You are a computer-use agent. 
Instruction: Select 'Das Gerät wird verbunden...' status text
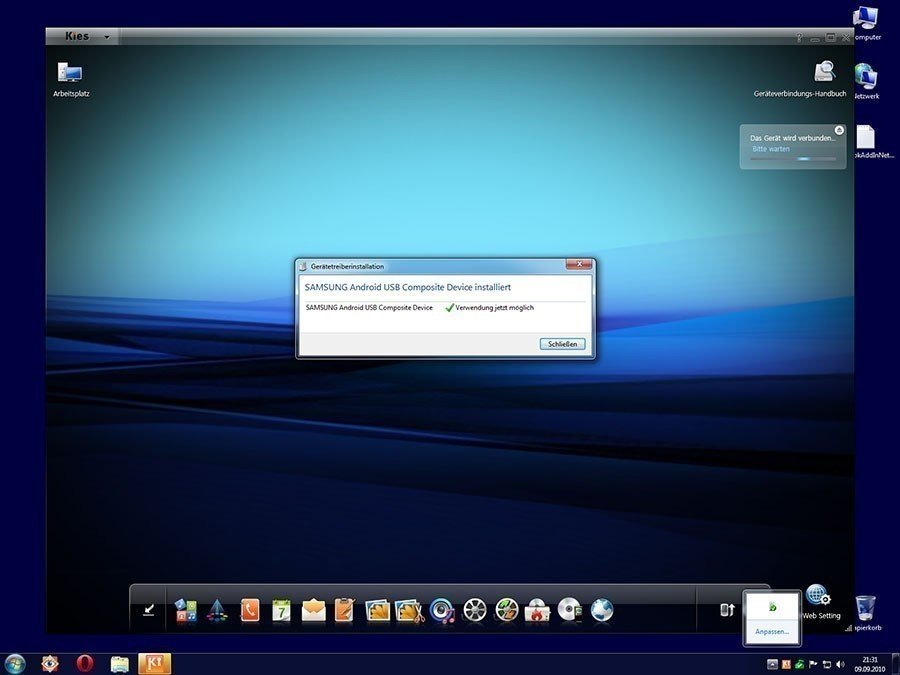pos(793,138)
